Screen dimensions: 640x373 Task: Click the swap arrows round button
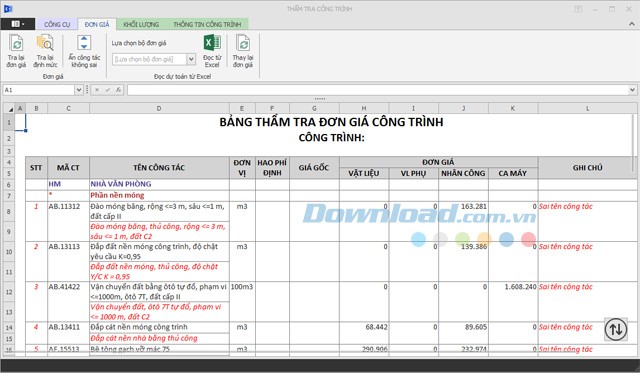coord(616,329)
